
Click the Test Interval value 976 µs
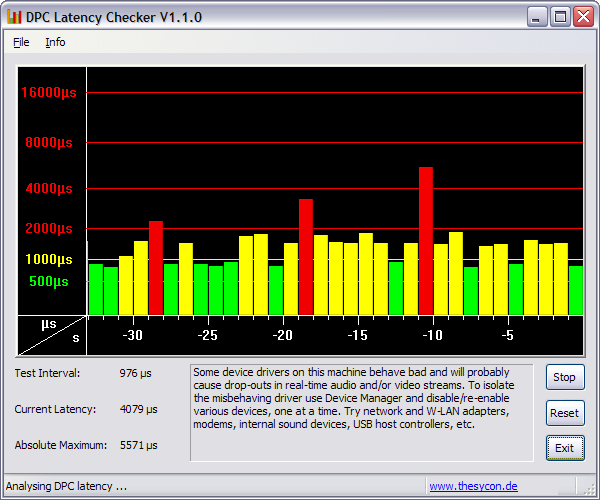135,373
